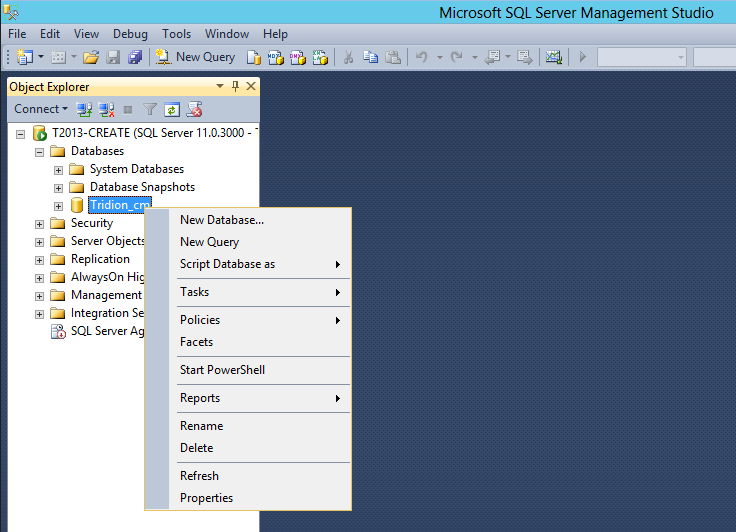Click Connect Object Explorer icon

coord(86,109)
